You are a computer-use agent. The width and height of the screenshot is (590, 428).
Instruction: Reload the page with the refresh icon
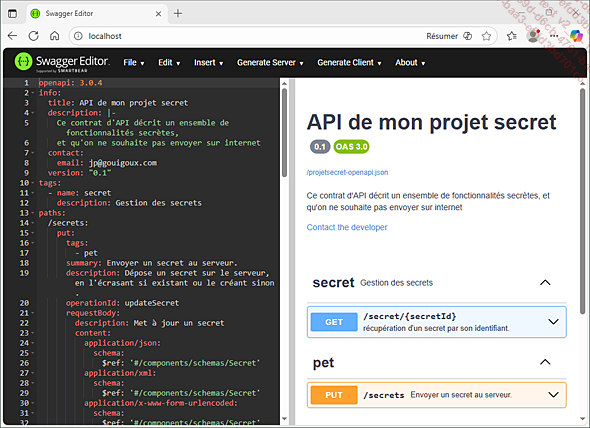[33, 36]
